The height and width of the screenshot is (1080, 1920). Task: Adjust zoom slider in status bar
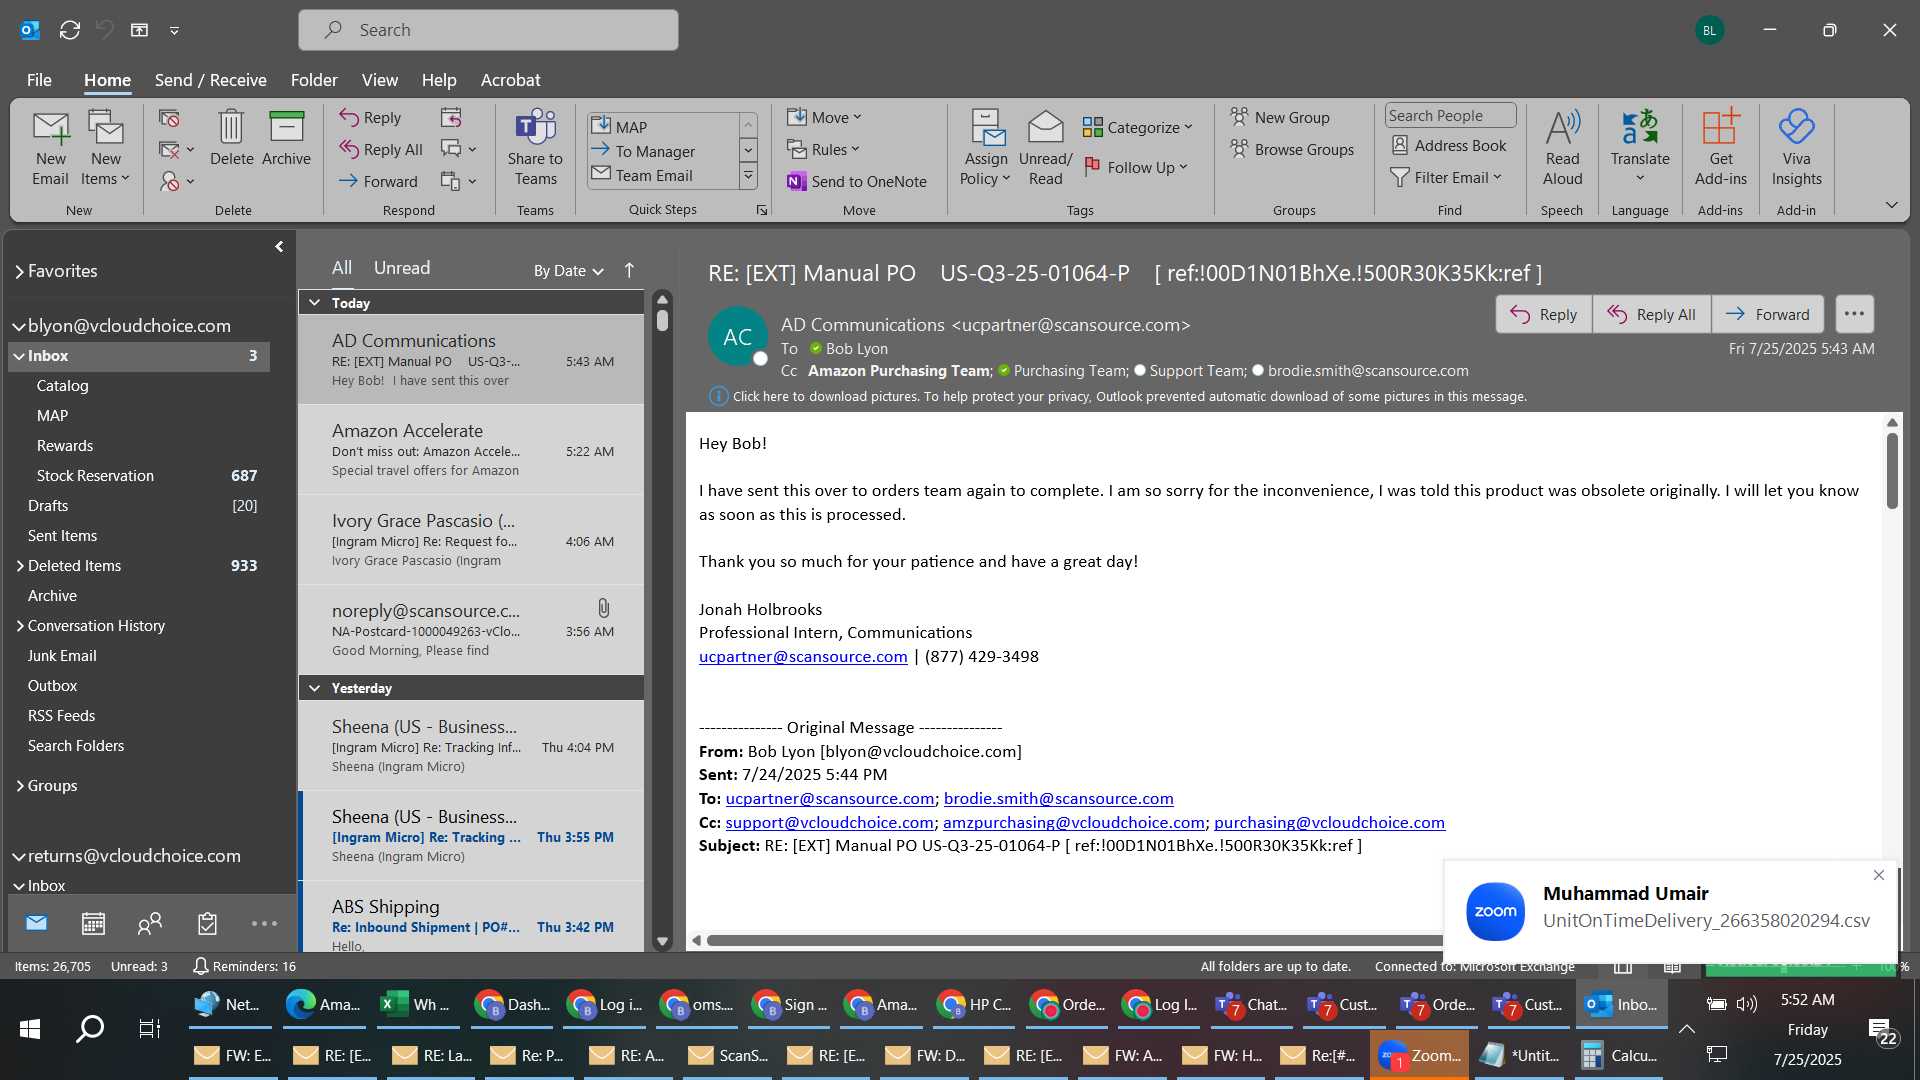coord(1785,967)
